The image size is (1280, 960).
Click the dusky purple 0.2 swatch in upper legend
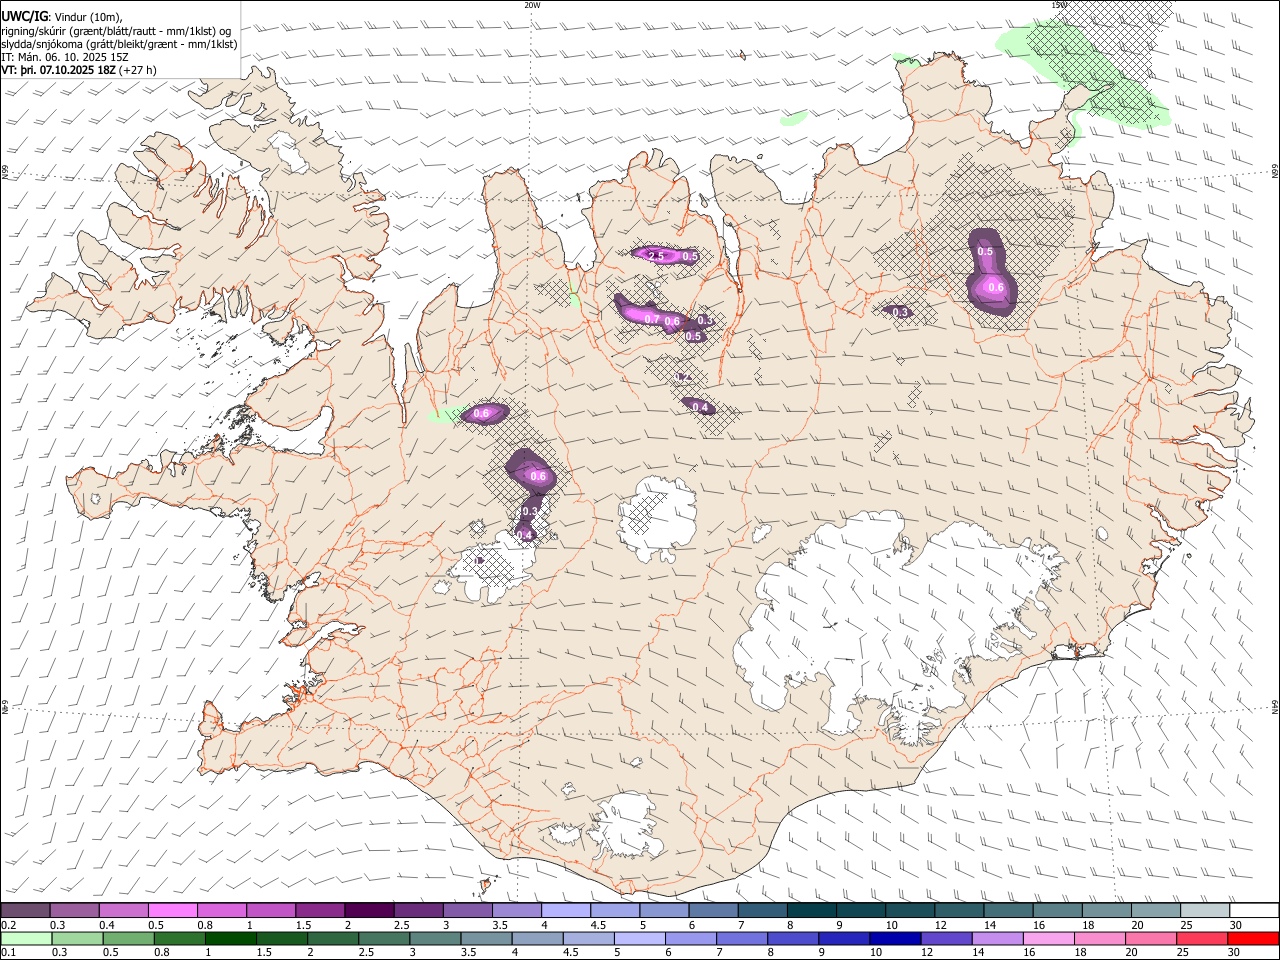pos(25,910)
